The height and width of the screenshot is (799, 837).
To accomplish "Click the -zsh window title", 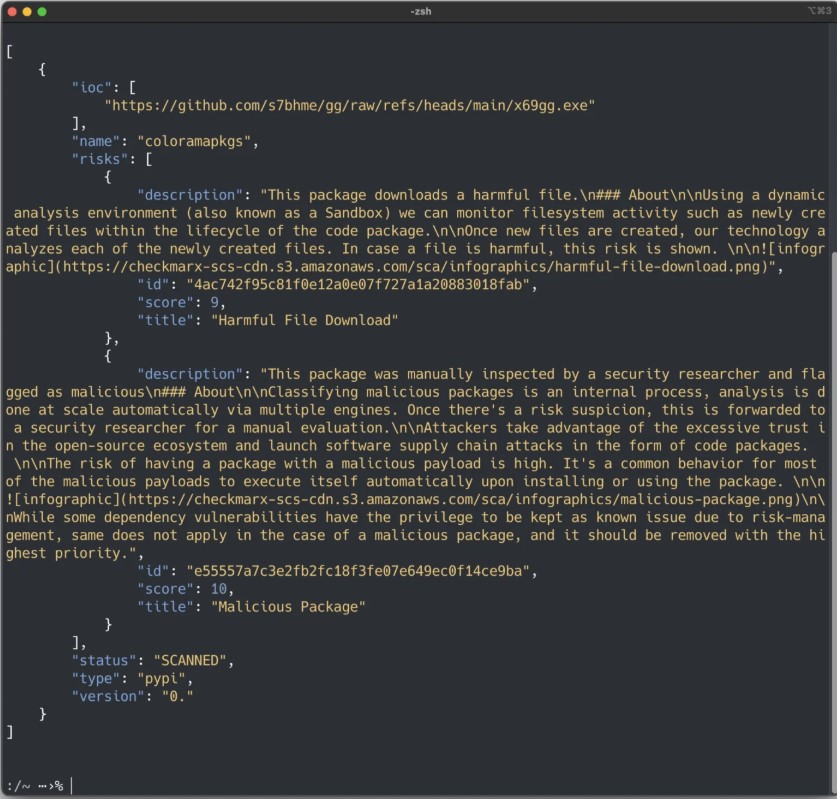I will point(420,11).
